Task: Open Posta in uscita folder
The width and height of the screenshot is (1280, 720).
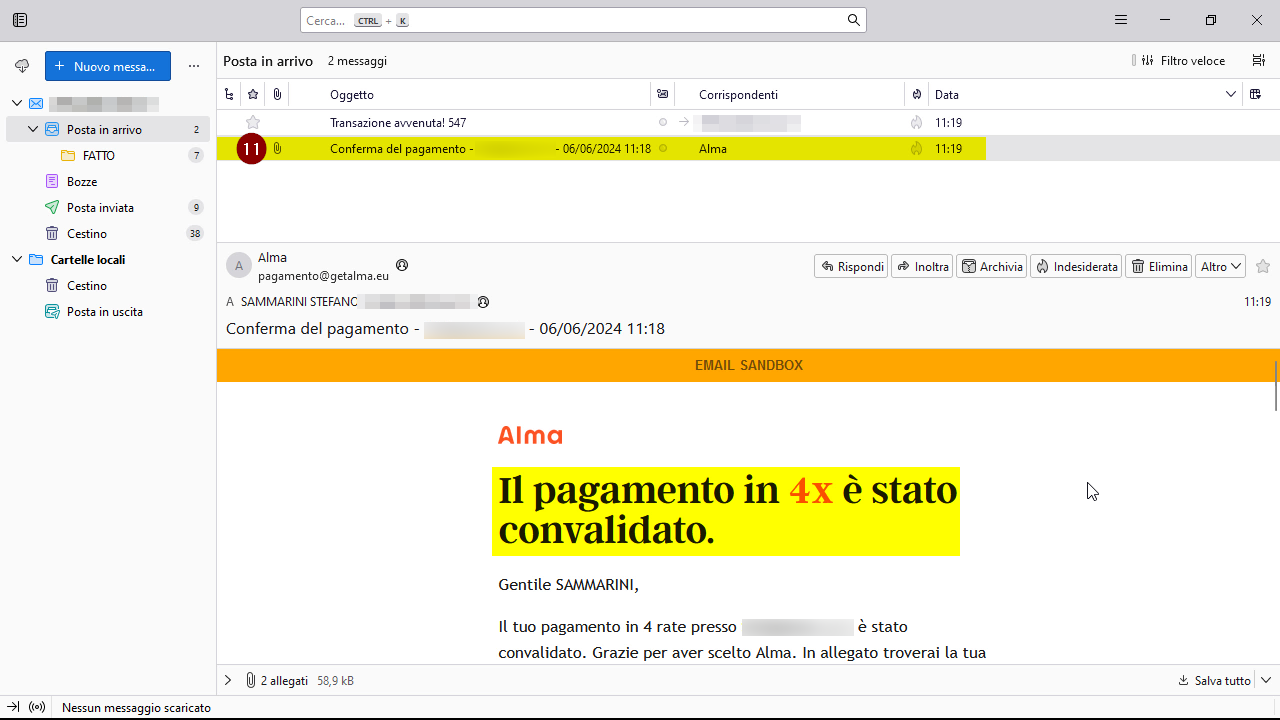Action: click(104, 311)
